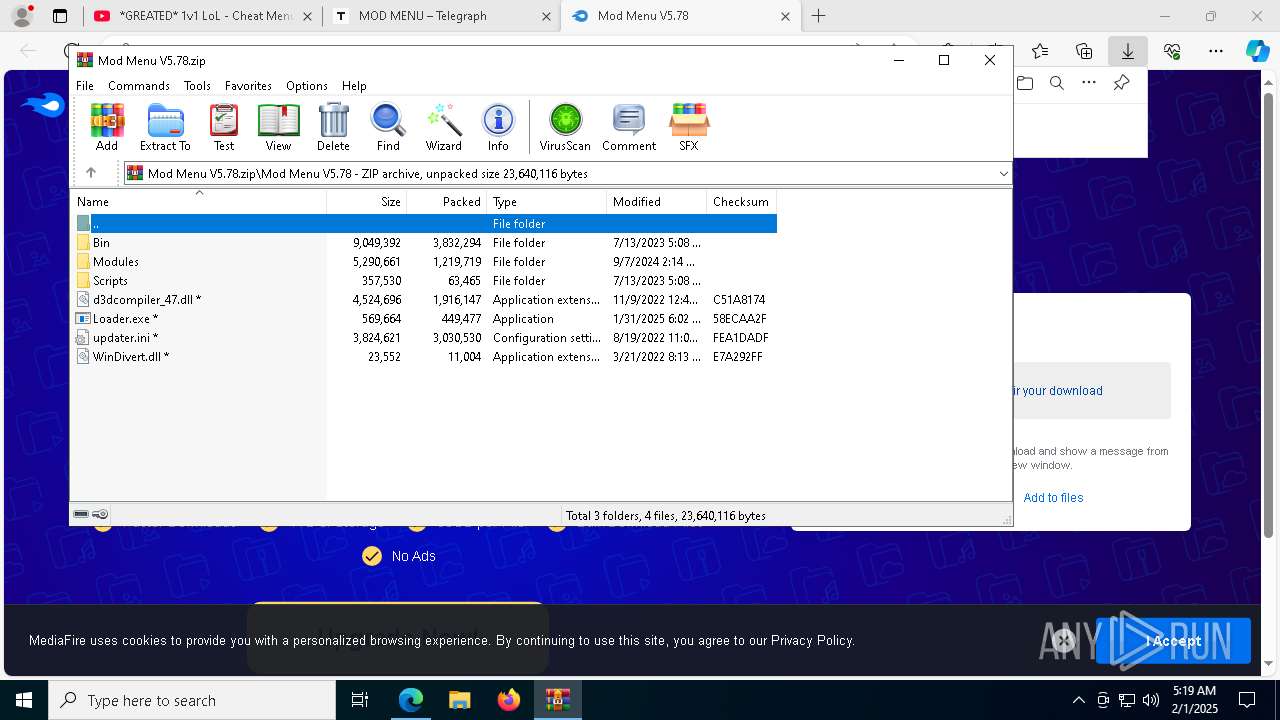Pin the downloads panel
Viewport: 1280px width, 720px height.
coord(1121,83)
